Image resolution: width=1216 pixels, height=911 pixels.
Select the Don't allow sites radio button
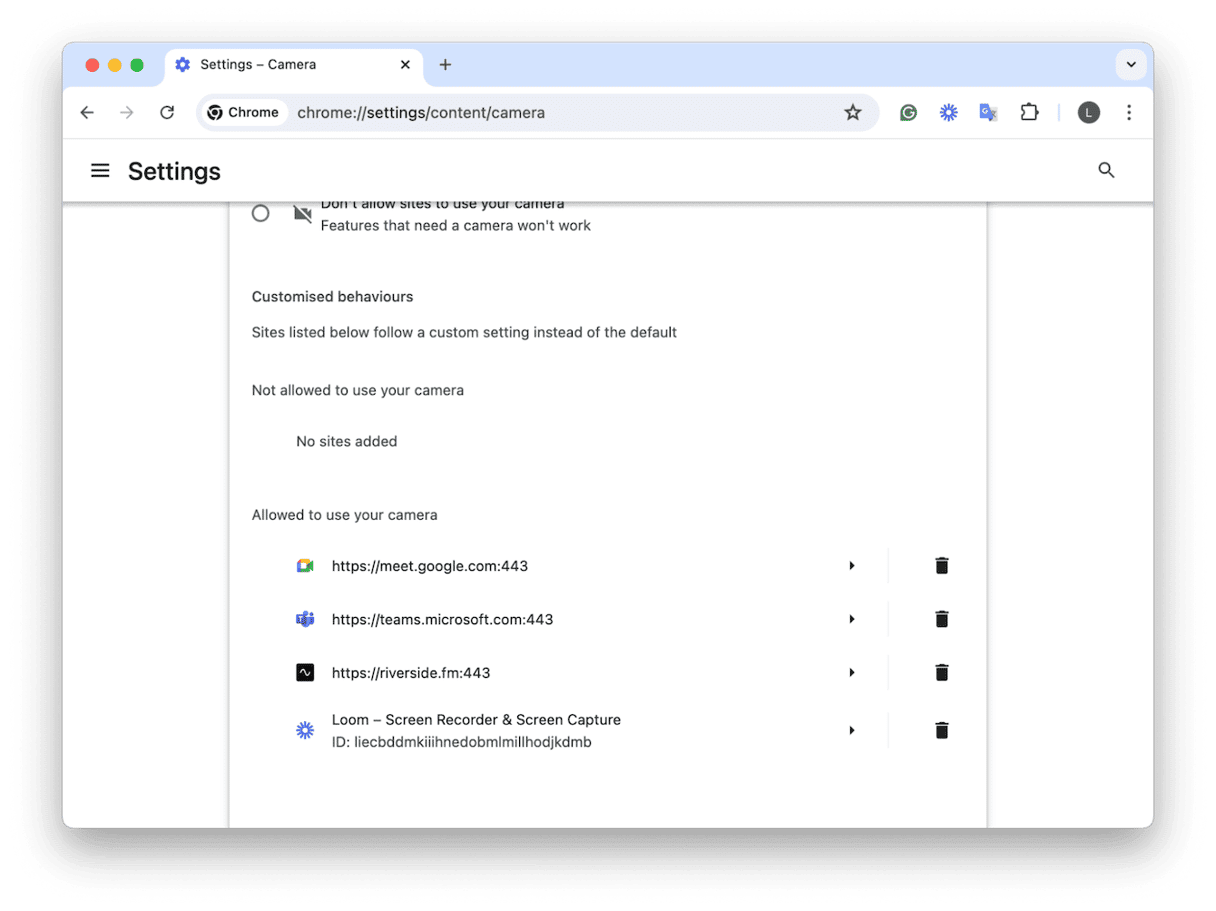point(260,213)
